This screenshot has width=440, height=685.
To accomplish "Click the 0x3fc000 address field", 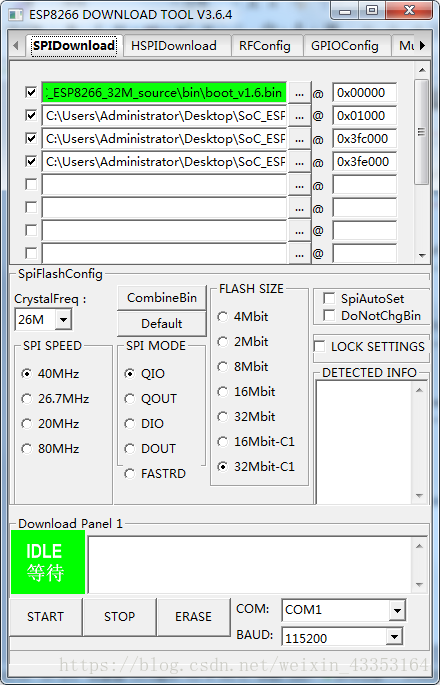I will coord(364,139).
